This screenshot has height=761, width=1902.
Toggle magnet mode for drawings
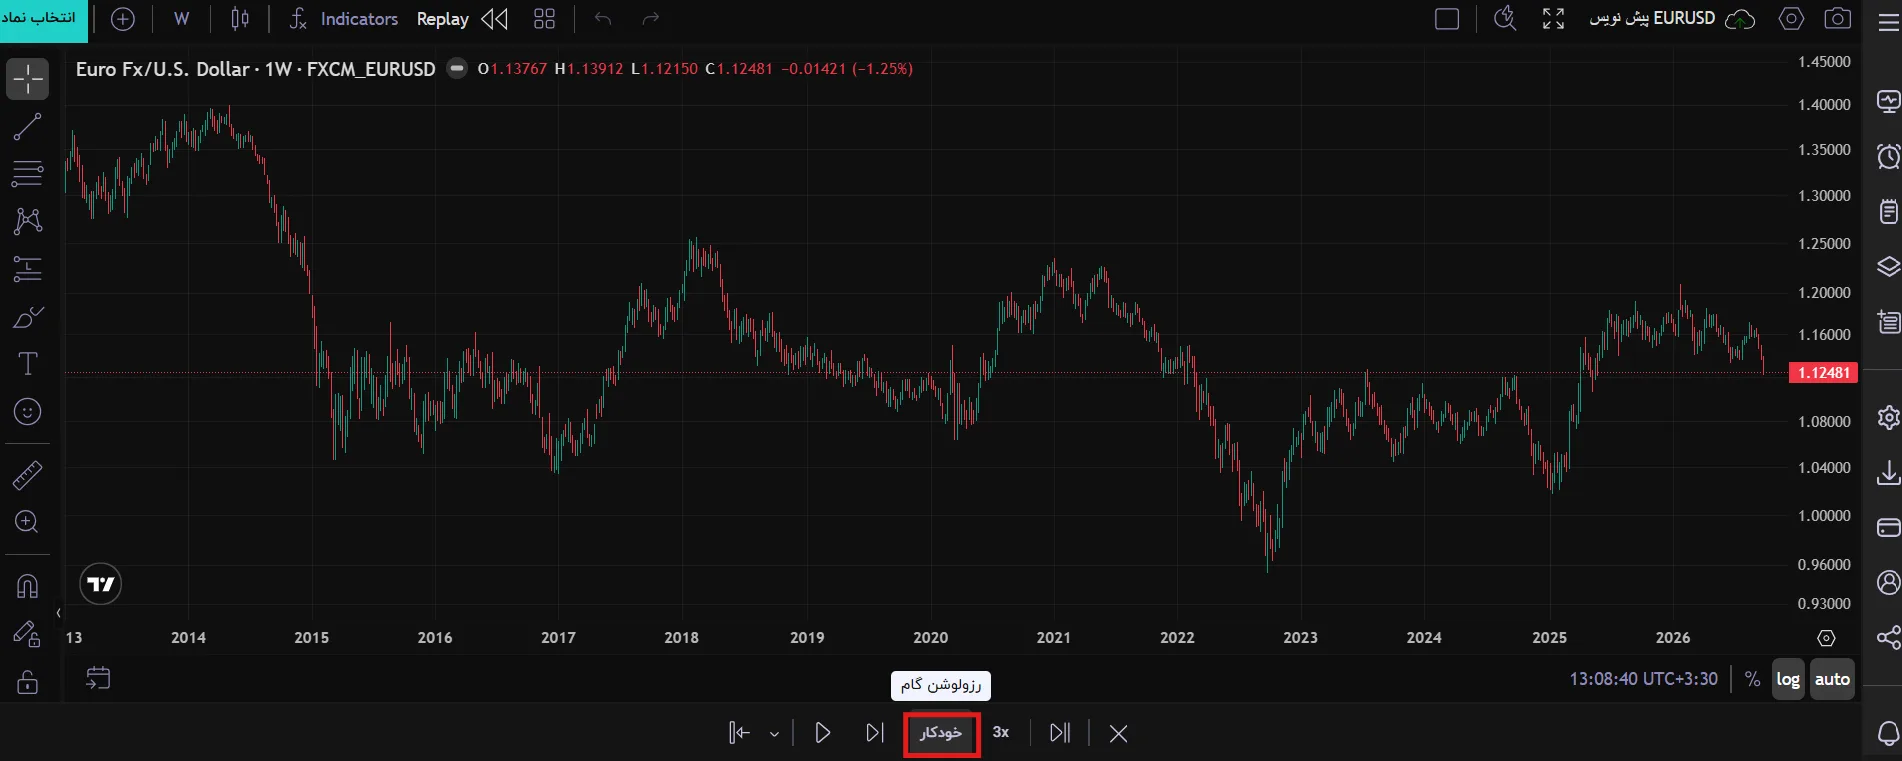point(28,586)
